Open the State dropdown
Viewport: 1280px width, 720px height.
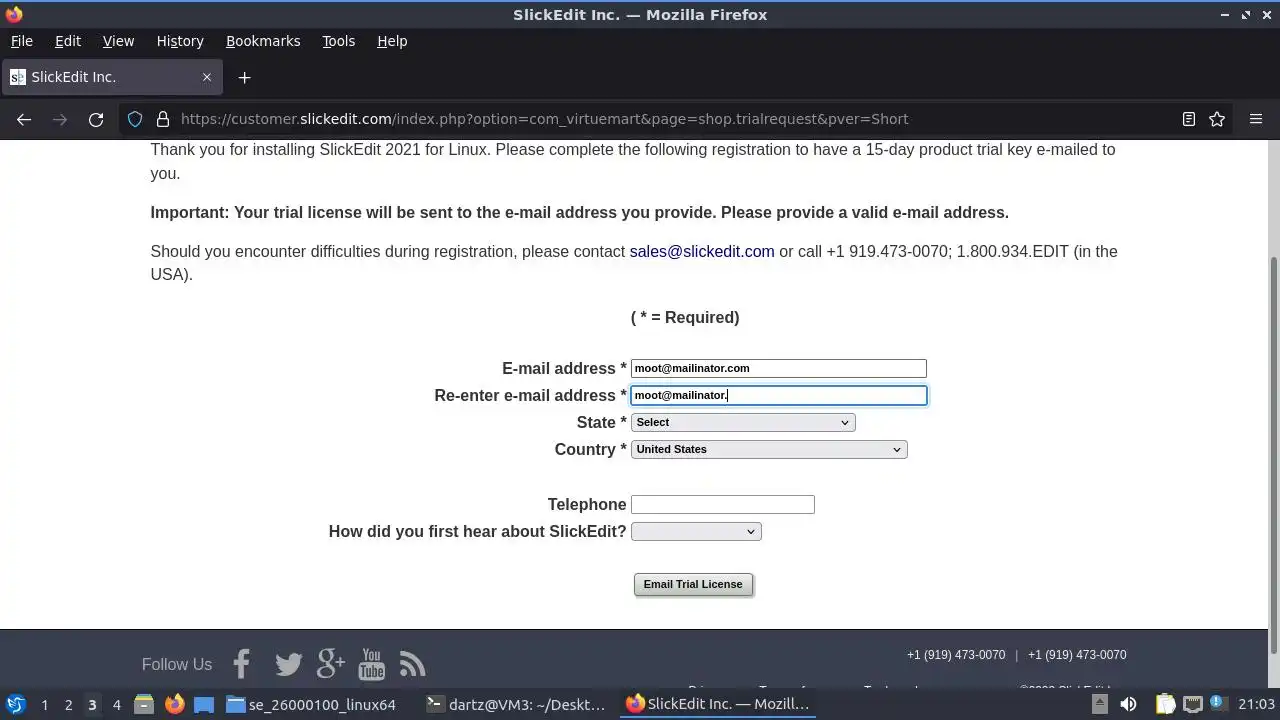pos(743,422)
